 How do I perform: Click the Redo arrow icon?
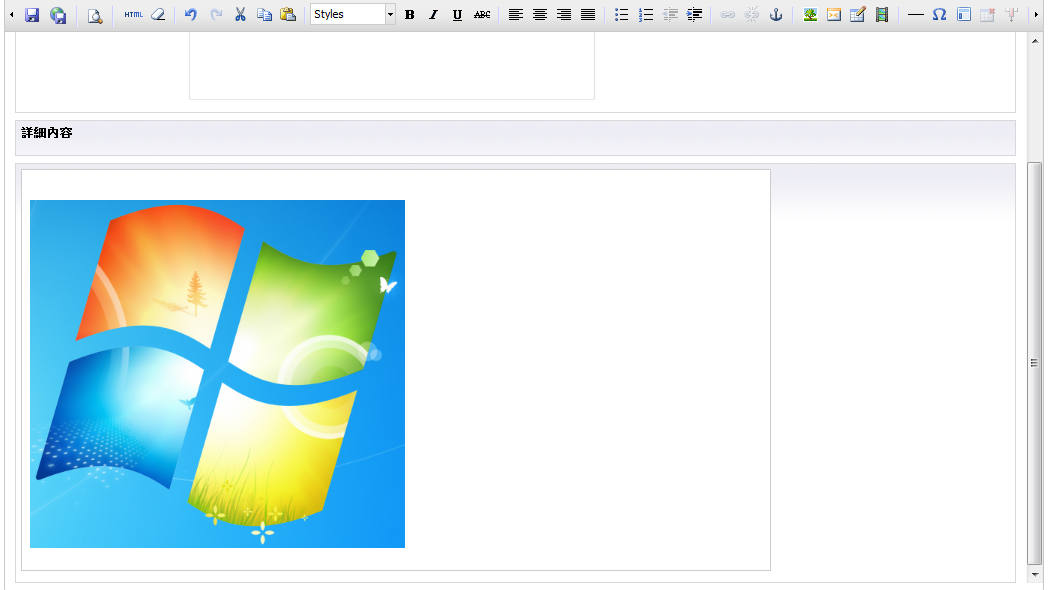point(216,14)
